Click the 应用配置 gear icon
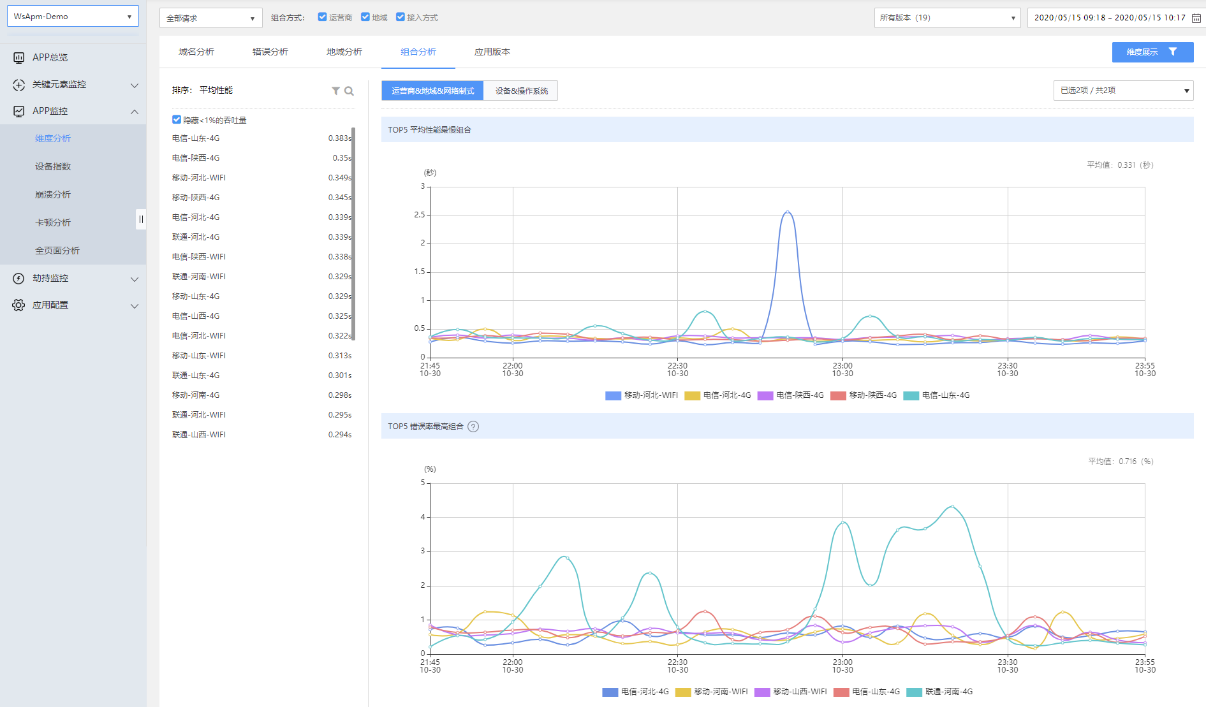The width and height of the screenshot is (1206, 707). (x=18, y=305)
